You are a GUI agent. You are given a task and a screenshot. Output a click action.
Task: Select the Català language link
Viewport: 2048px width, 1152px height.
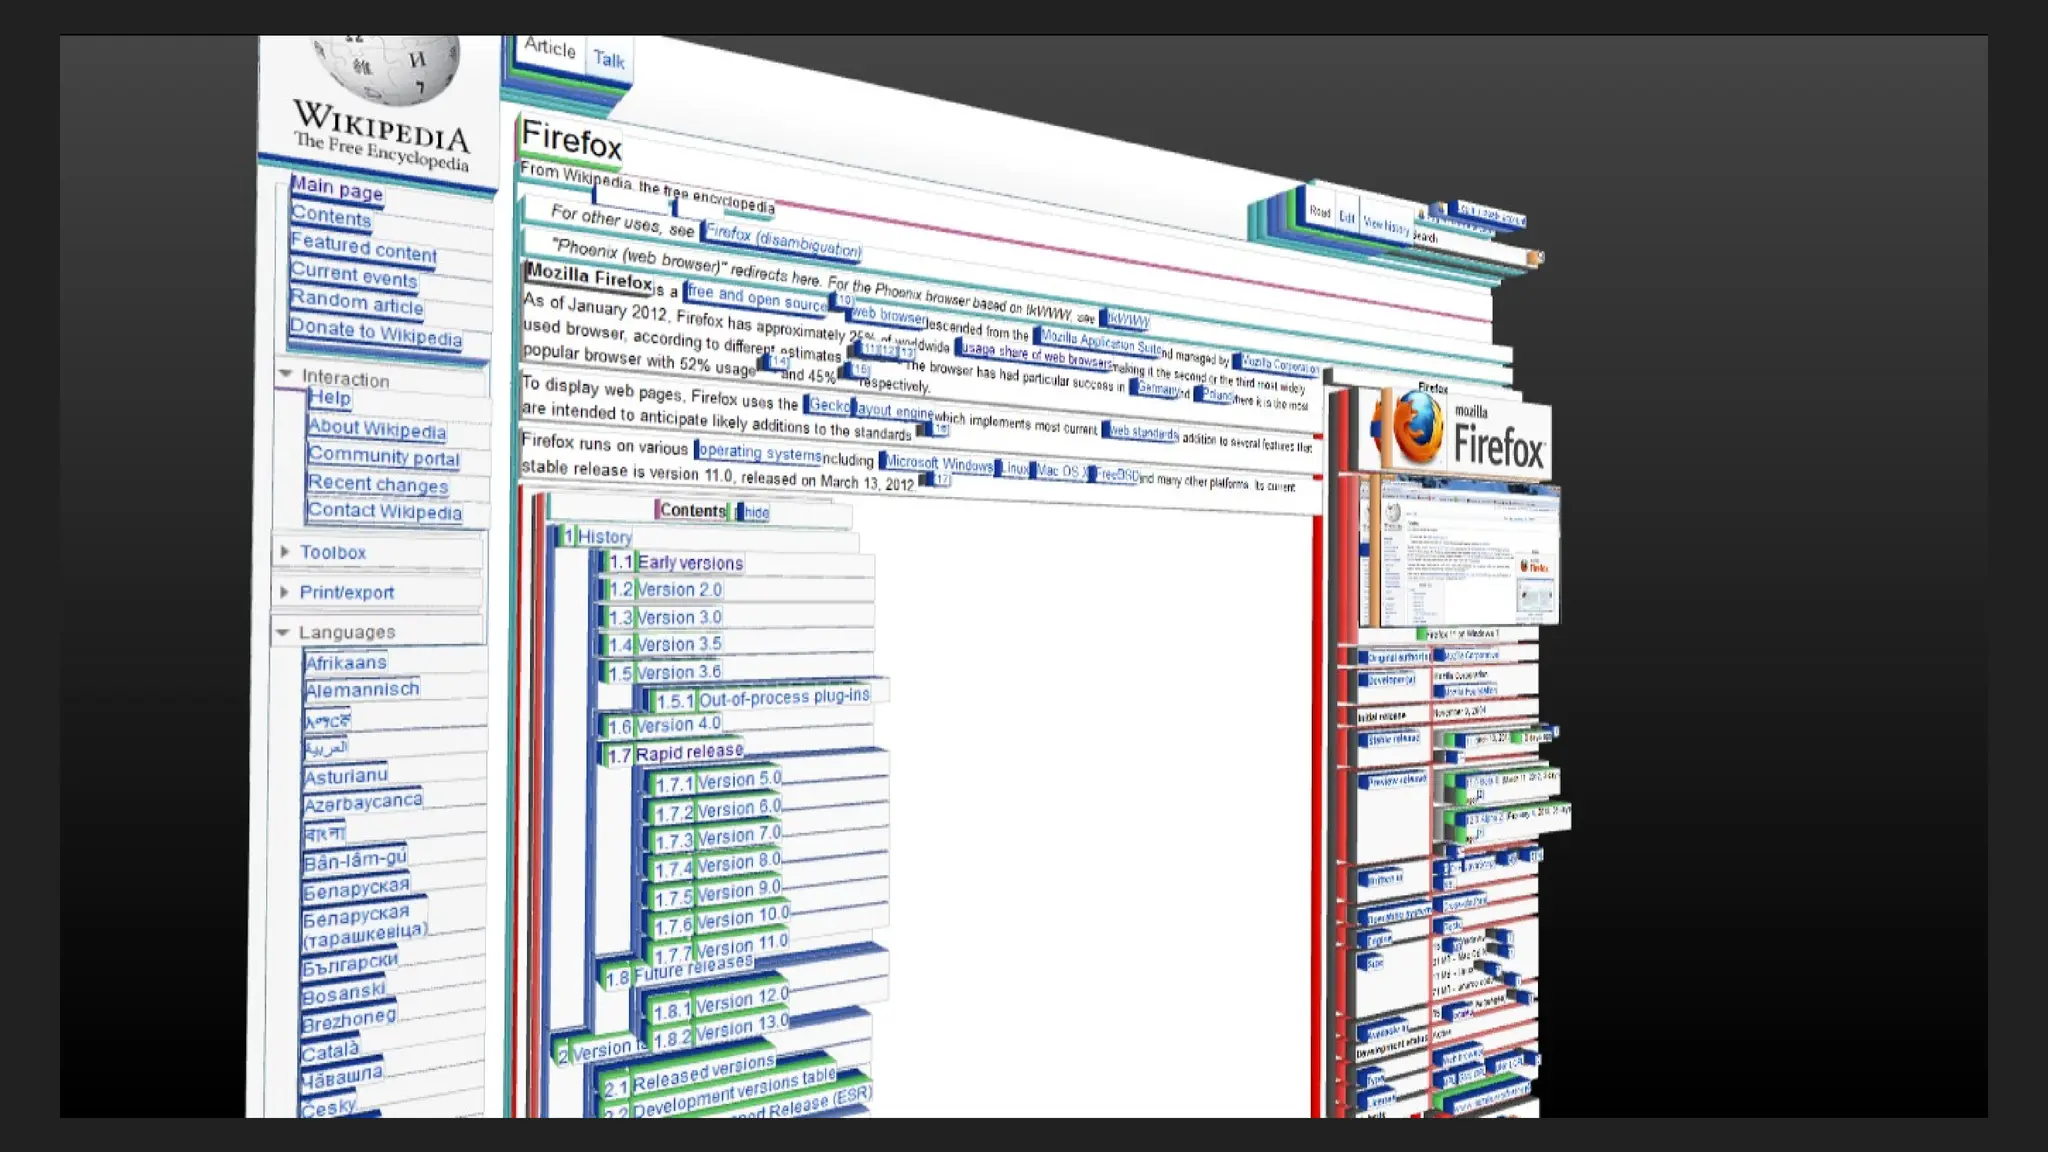[x=330, y=1052]
